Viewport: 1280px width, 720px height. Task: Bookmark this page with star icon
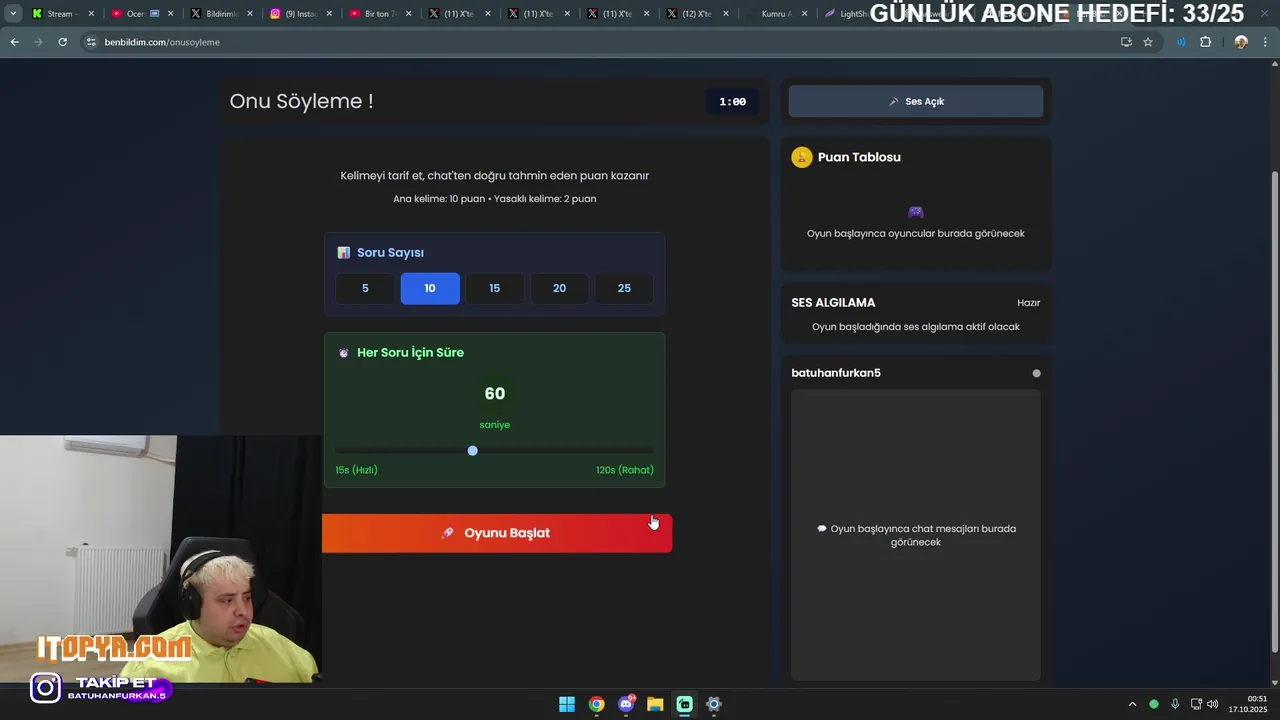tap(1148, 42)
